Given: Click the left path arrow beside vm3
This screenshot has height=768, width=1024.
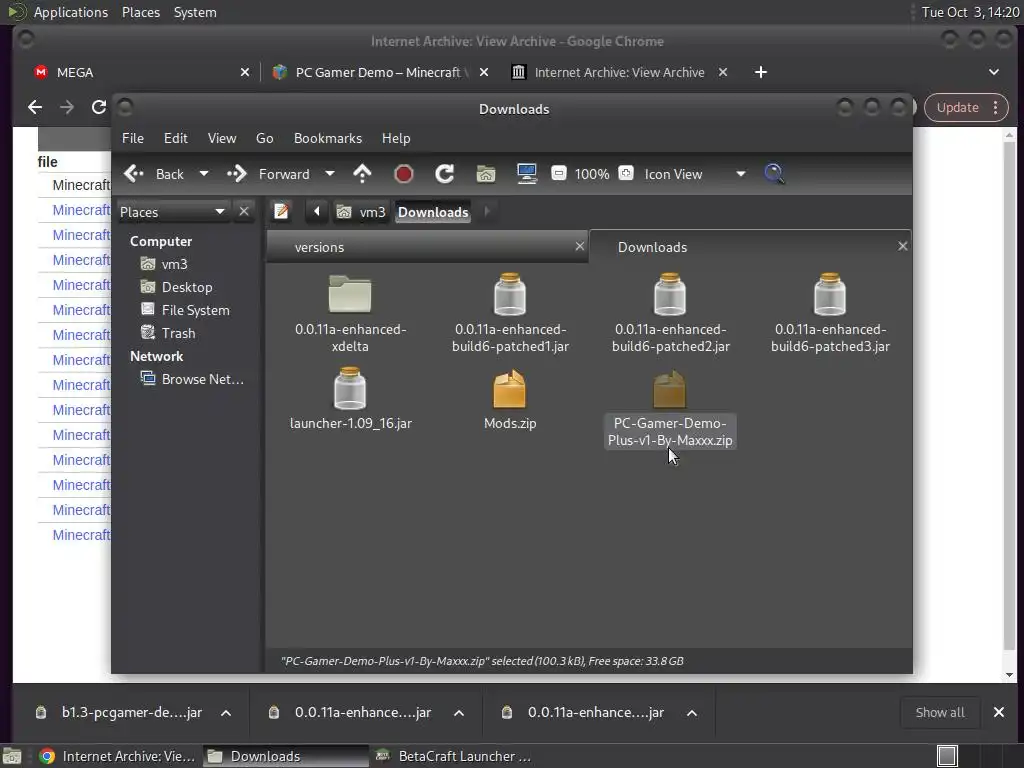Looking at the screenshot, I should (317, 212).
